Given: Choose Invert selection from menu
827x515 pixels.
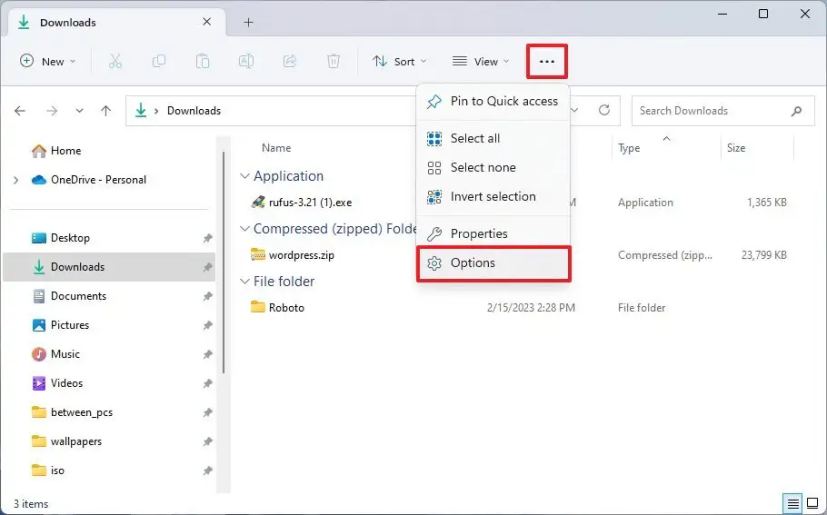Looking at the screenshot, I should point(493,197).
